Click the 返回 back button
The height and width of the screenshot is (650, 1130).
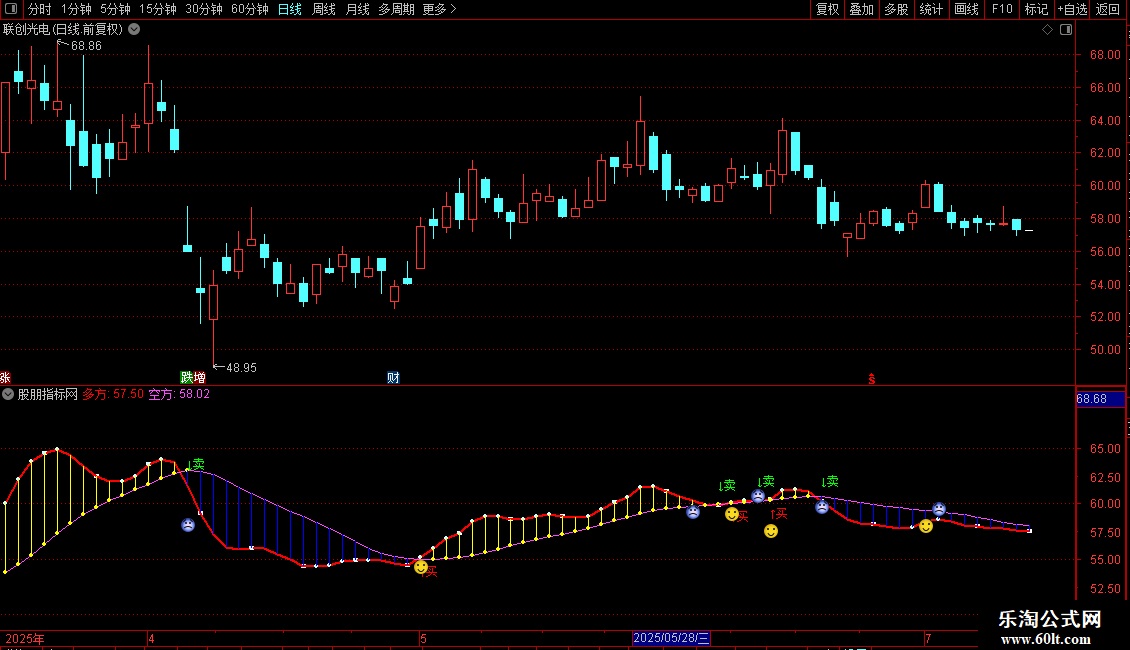point(1108,9)
